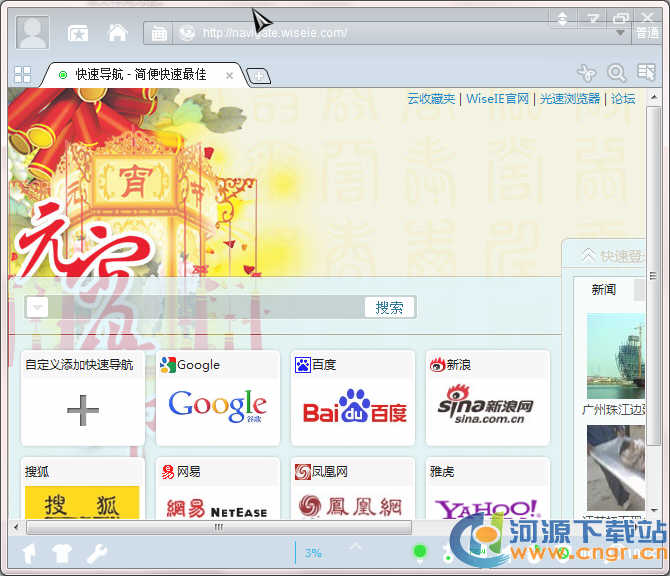Open the favorites star folder
670x576 pixels.
(x=78, y=33)
